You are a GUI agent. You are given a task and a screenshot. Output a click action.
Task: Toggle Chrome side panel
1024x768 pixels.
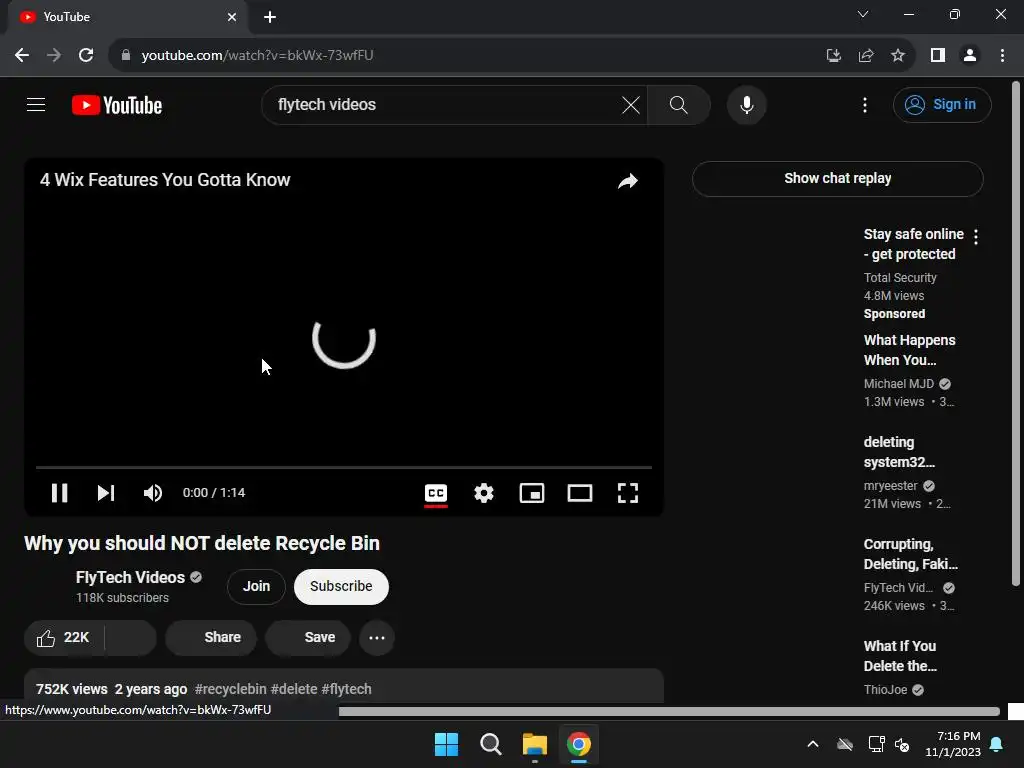[x=938, y=56]
